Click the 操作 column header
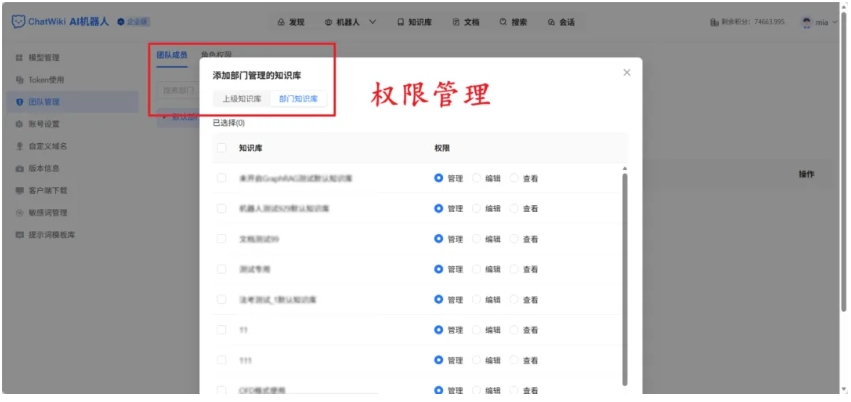The height and width of the screenshot is (402, 851). point(806,174)
